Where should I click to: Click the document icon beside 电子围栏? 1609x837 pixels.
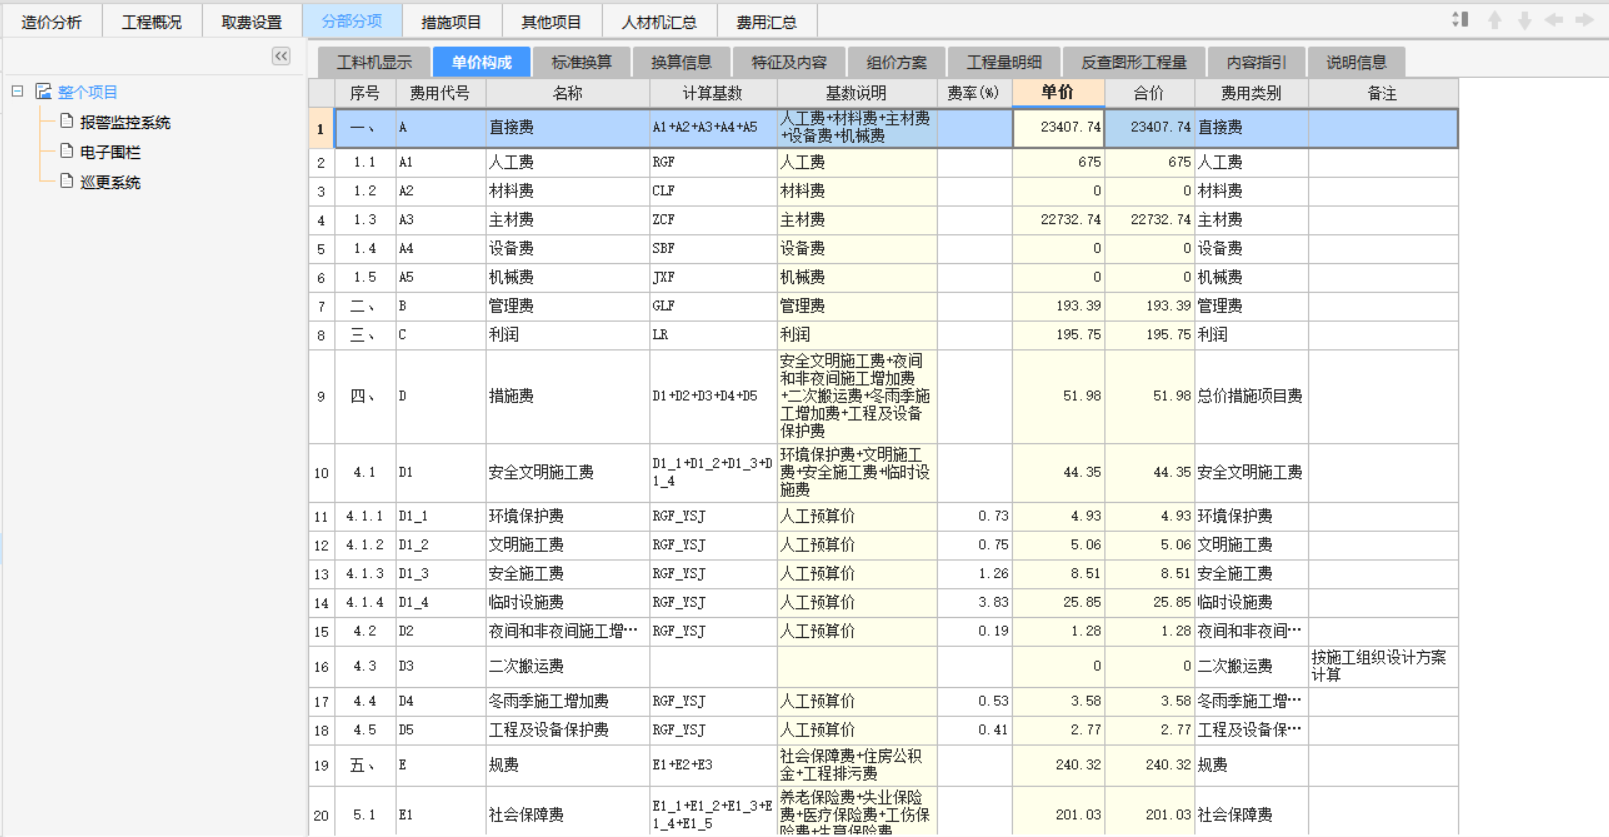click(67, 151)
